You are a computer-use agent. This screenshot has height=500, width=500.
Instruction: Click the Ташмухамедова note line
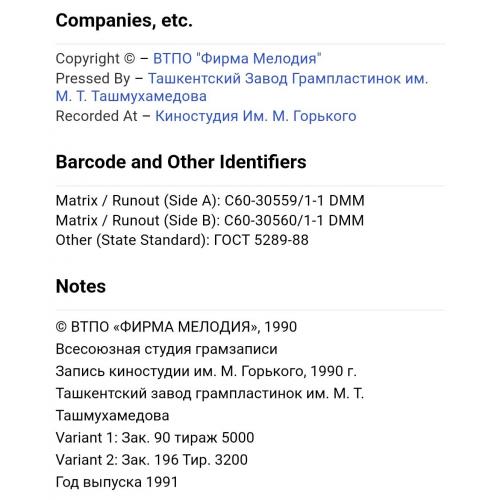tap(112, 415)
